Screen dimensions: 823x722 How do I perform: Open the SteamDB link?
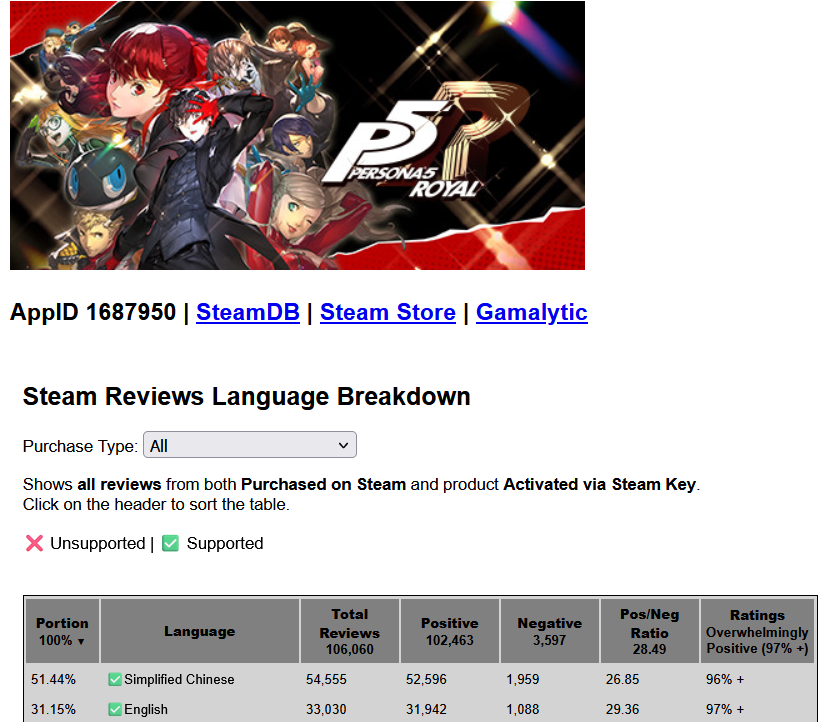(248, 312)
